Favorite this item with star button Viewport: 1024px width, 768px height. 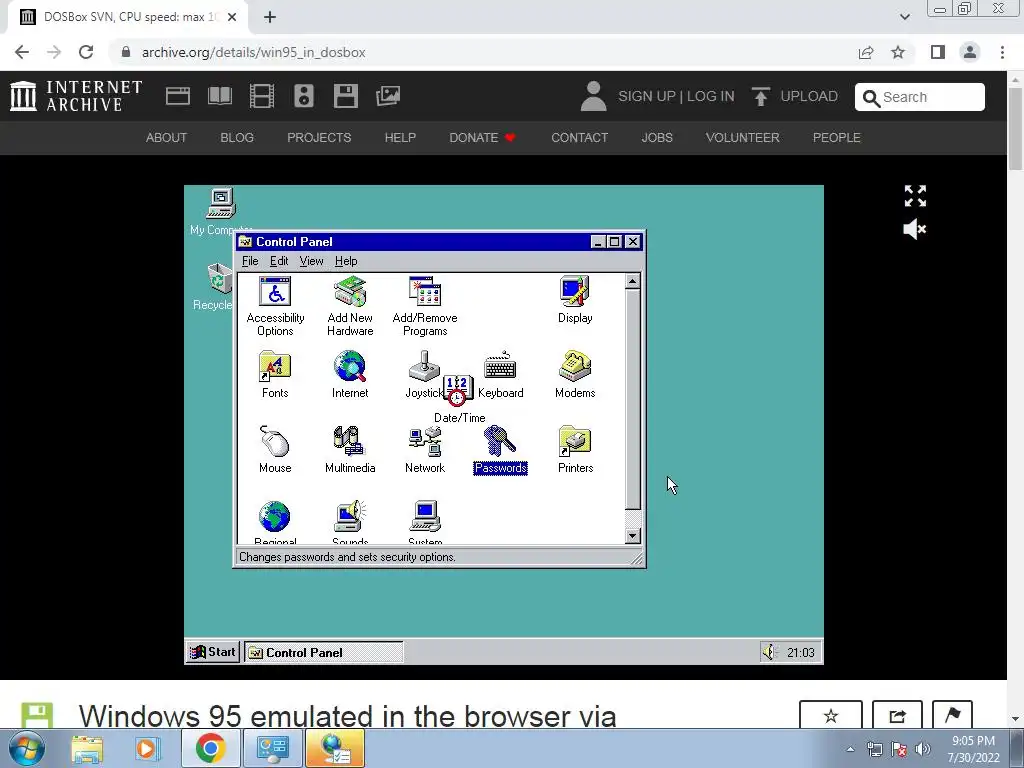pos(831,716)
